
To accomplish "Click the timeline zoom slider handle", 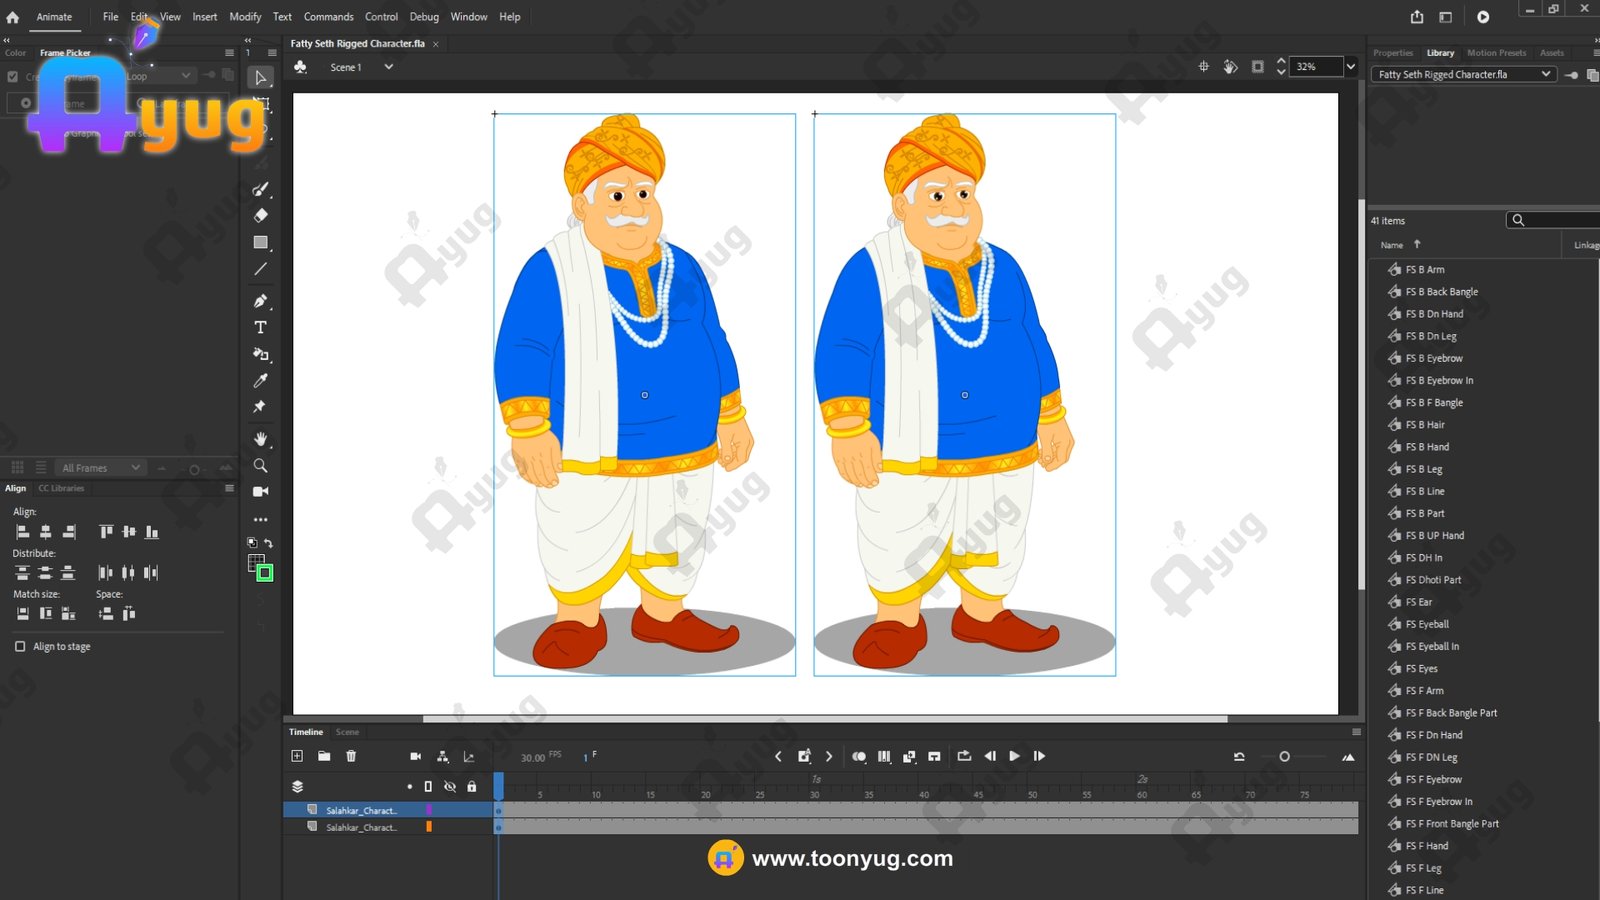I will coord(1284,757).
